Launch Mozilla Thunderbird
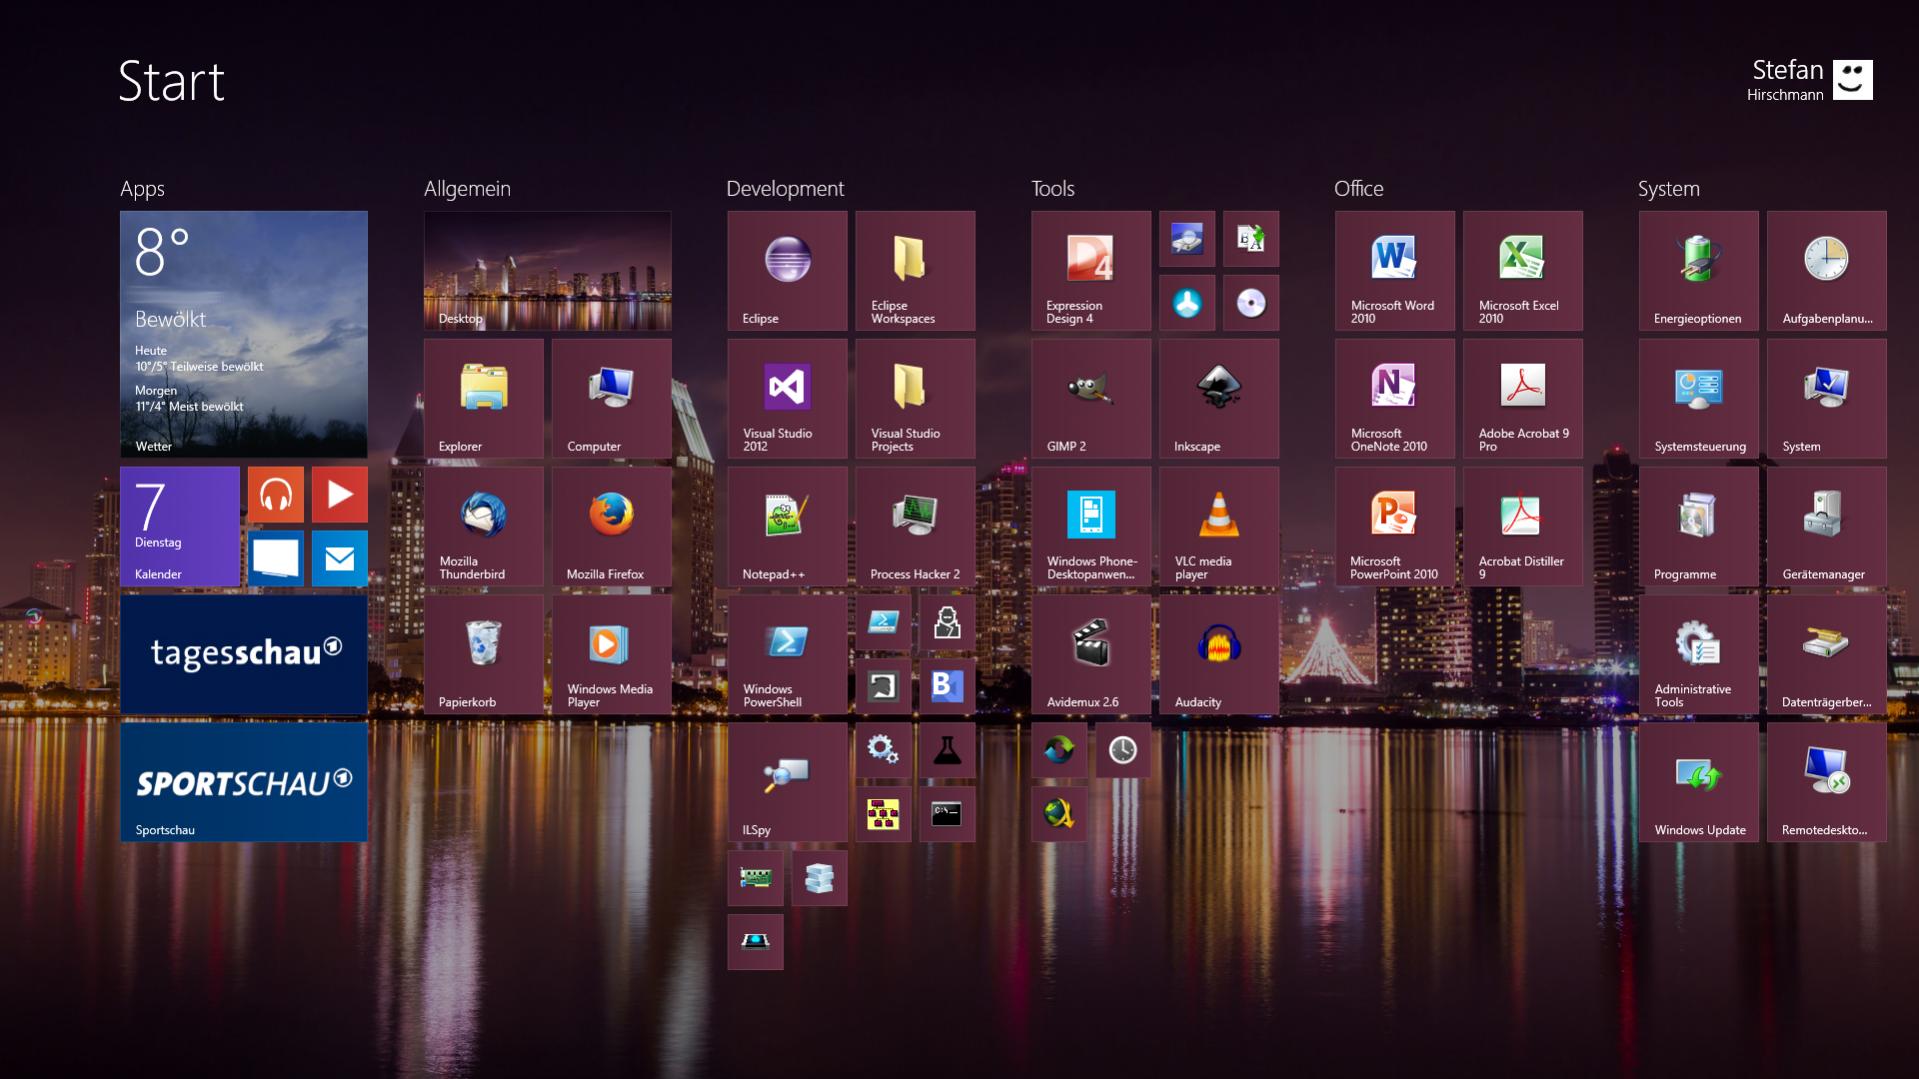The image size is (1919, 1079). point(483,526)
